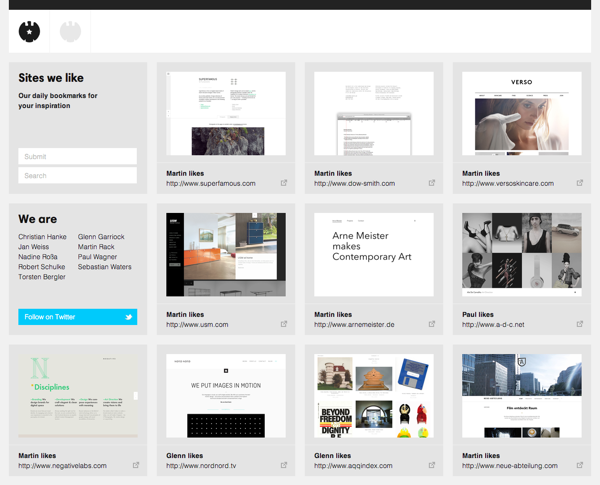Open external link icon for negativelabs.com
Image resolution: width=600 pixels, height=485 pixels.
coord(136,465)
